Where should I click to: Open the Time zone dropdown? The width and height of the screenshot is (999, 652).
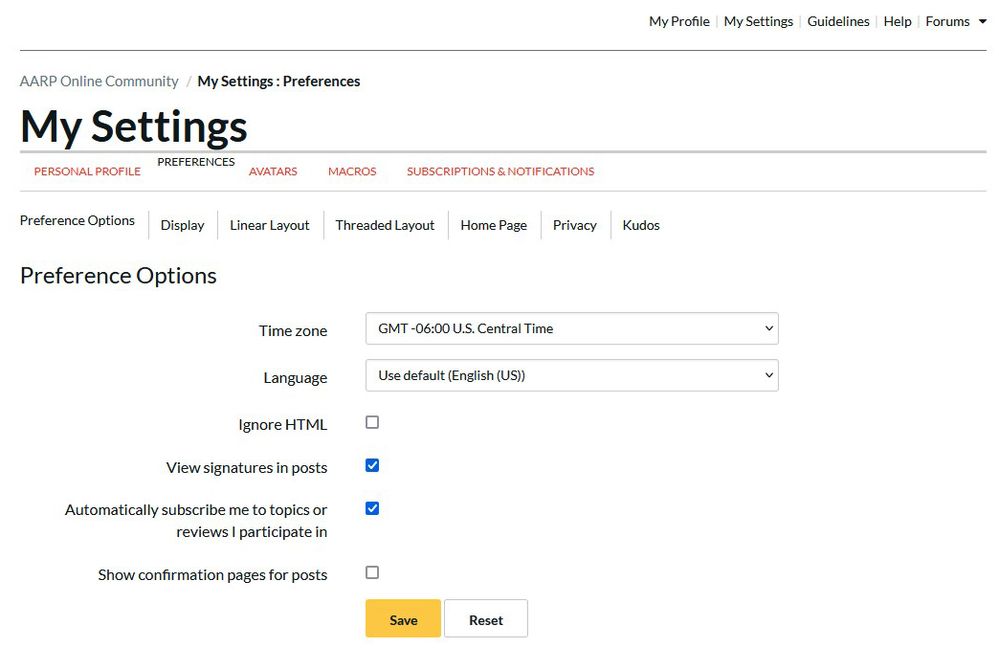click(571, 328)
